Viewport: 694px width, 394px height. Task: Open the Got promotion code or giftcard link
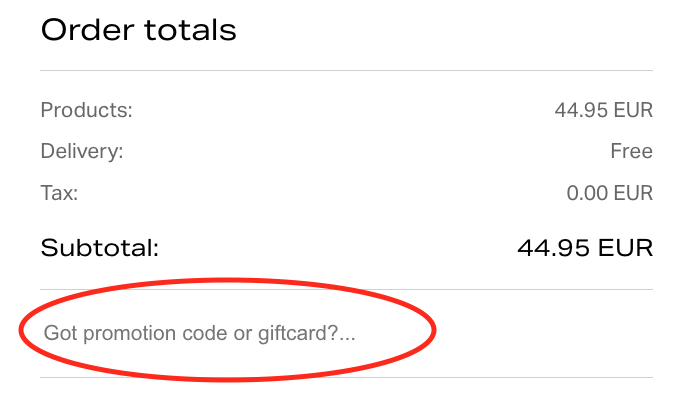[x=199, y=333]
